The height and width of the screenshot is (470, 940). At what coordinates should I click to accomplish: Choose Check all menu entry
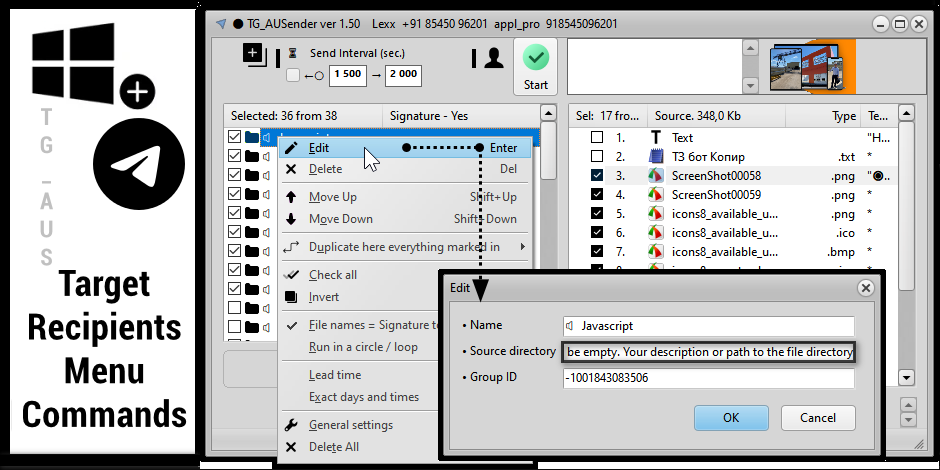tap(360, 275)
